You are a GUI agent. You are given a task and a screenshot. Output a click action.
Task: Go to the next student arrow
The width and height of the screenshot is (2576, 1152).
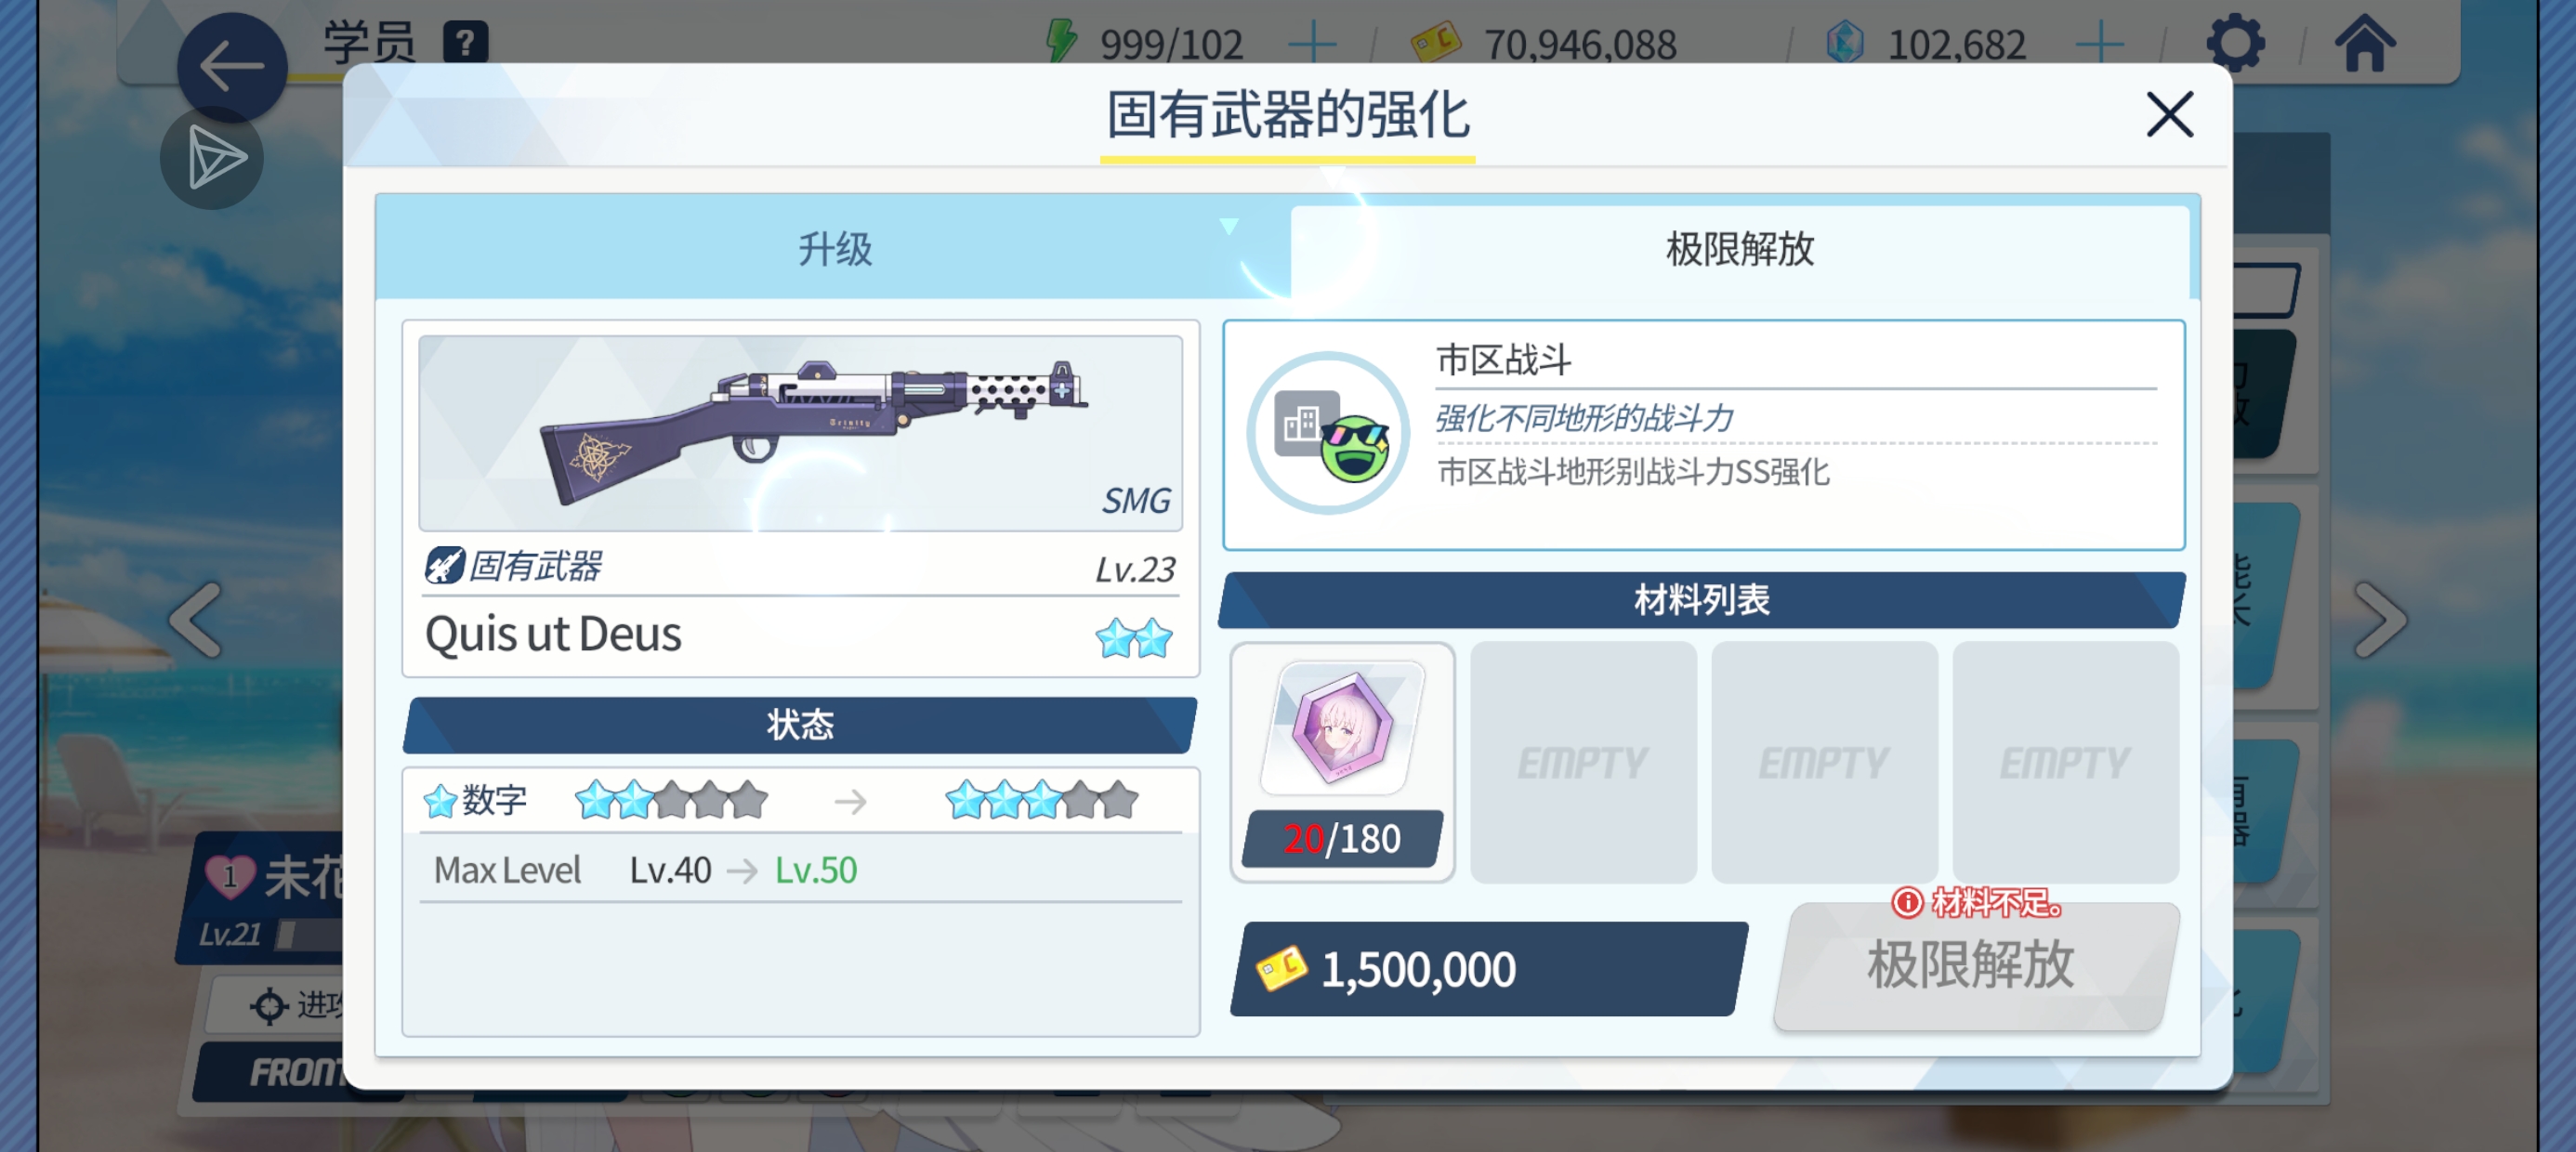(2380, 621)
